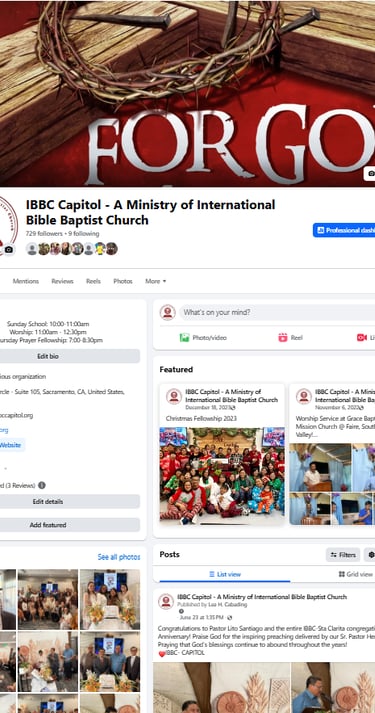375x713 pixels.
Task: Open the Mentions tab
Action: [25, 281]
